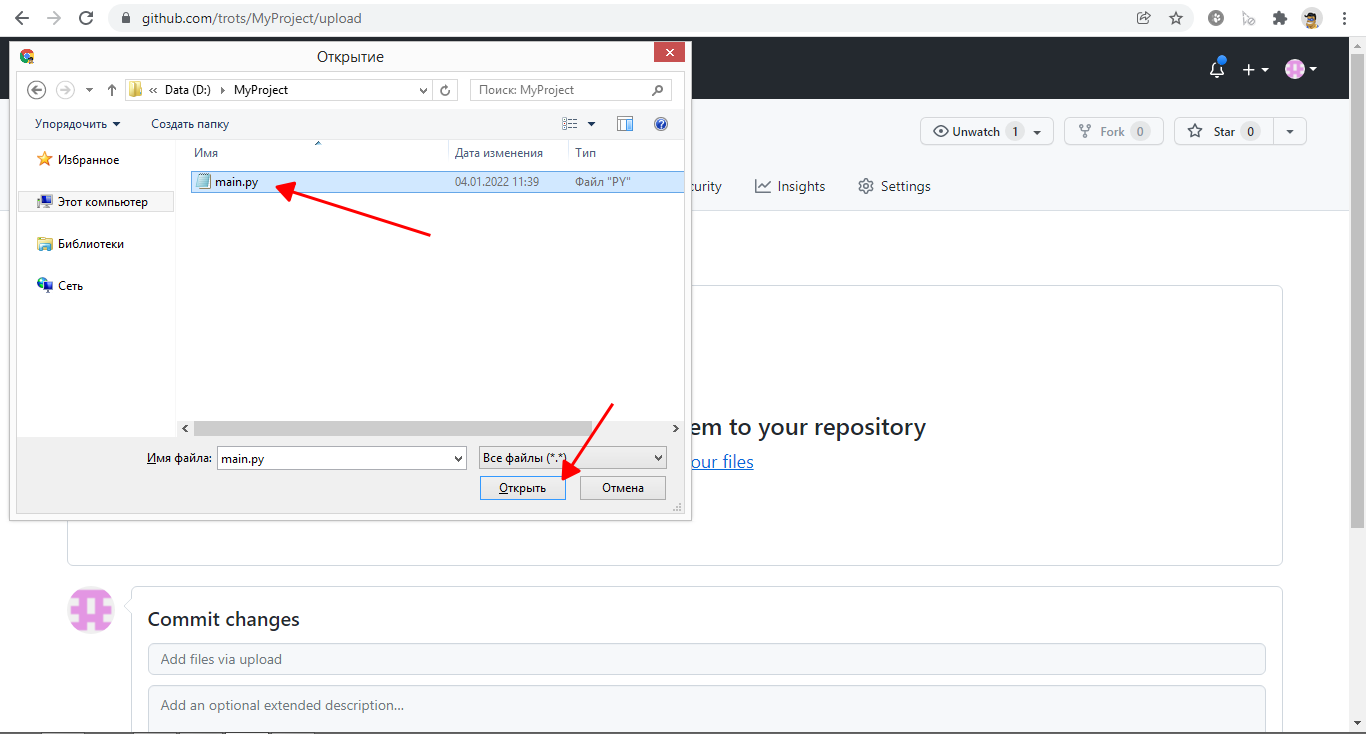This screenshot has height=734, width=1366.
Task: Open Chrome three-dot menu
Action: [1343, 18]
